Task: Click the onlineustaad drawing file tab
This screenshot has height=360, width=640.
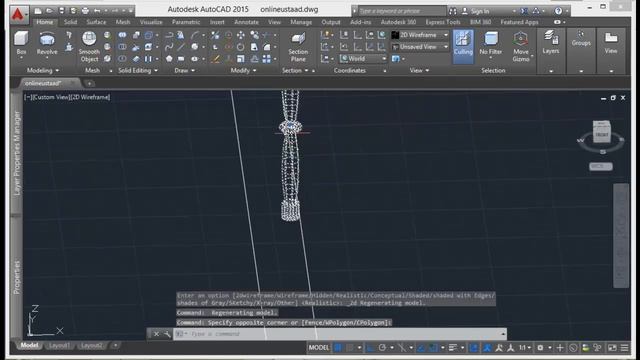Action: (x=43, y=83)
